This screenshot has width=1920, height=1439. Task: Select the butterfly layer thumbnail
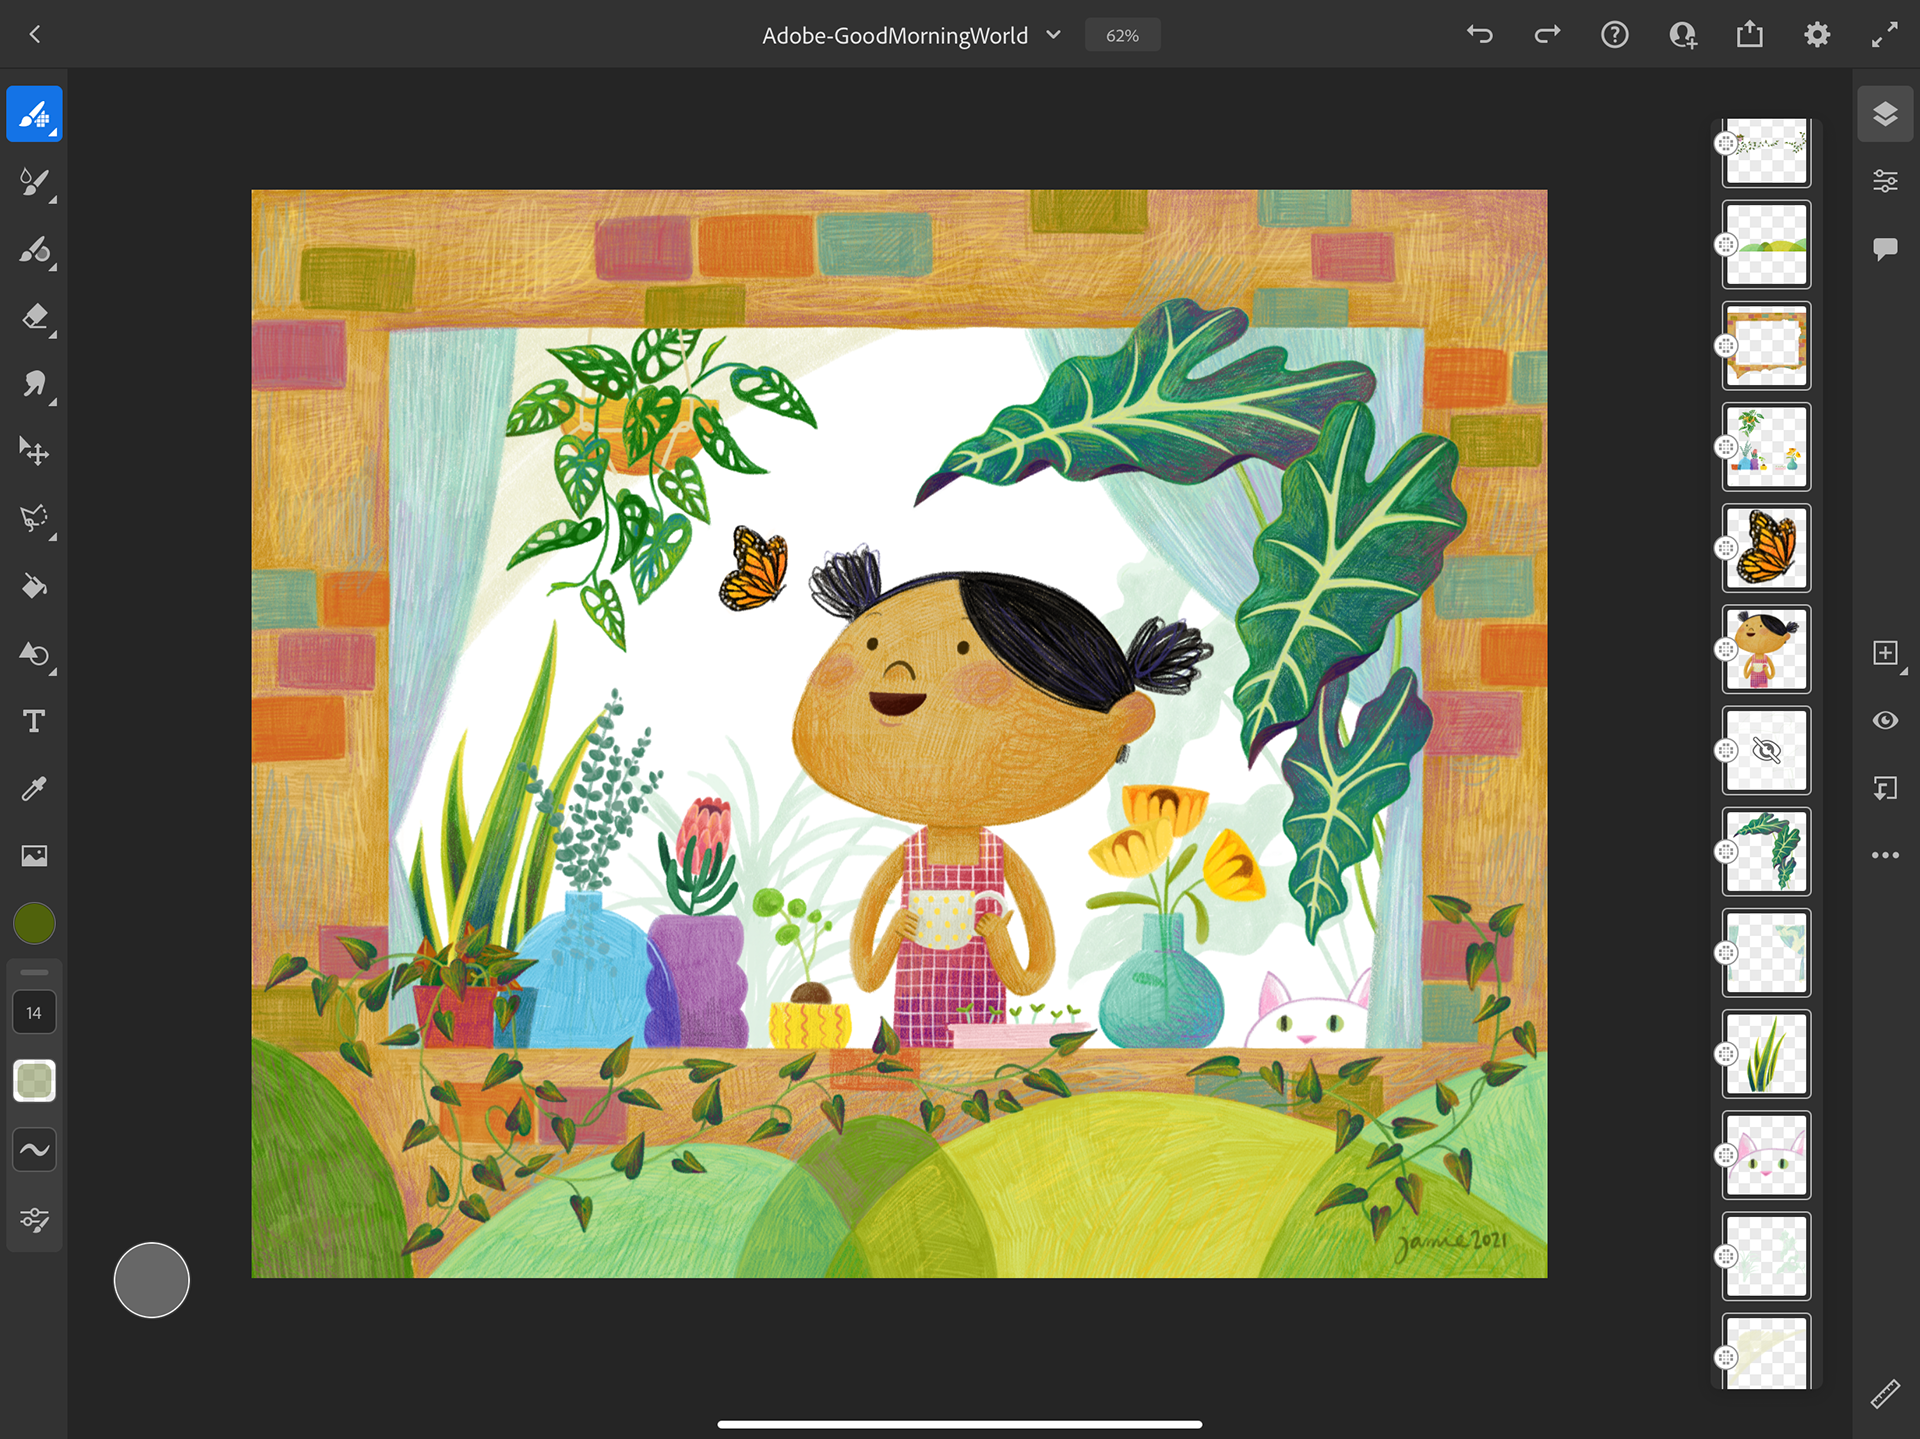coord(1767,548)
